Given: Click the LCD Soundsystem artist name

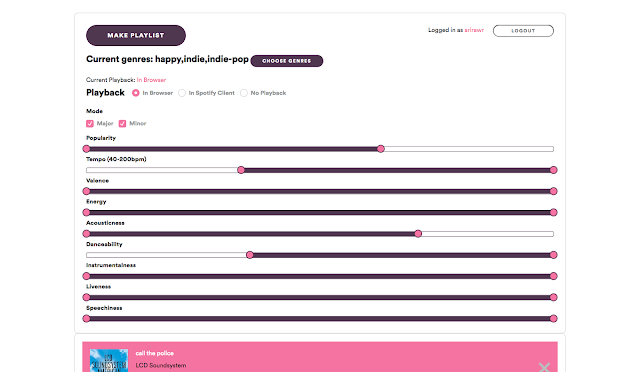Looking at the screenshot, I should click(x=161, y=365).
